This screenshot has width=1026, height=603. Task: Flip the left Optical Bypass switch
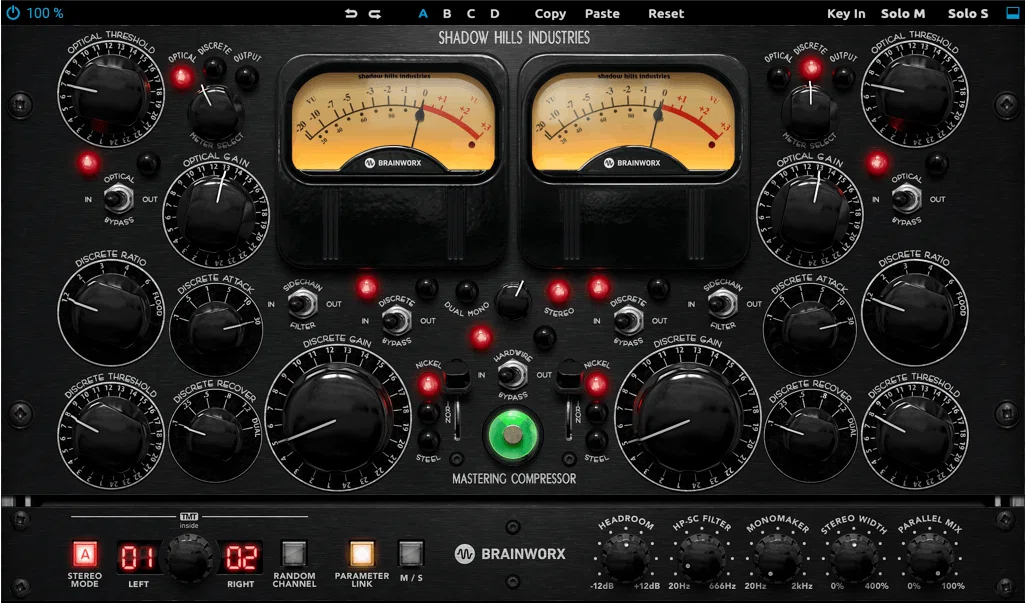[118, 198]
